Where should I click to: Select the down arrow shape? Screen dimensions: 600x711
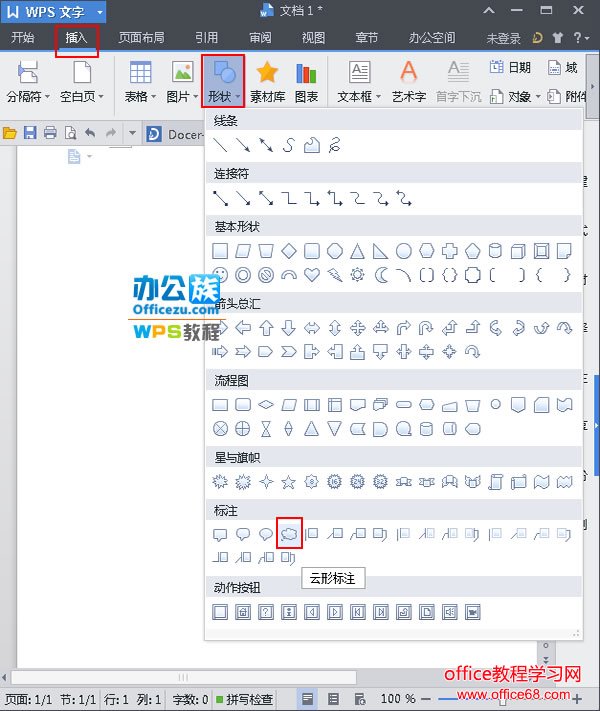click(289, 327)
